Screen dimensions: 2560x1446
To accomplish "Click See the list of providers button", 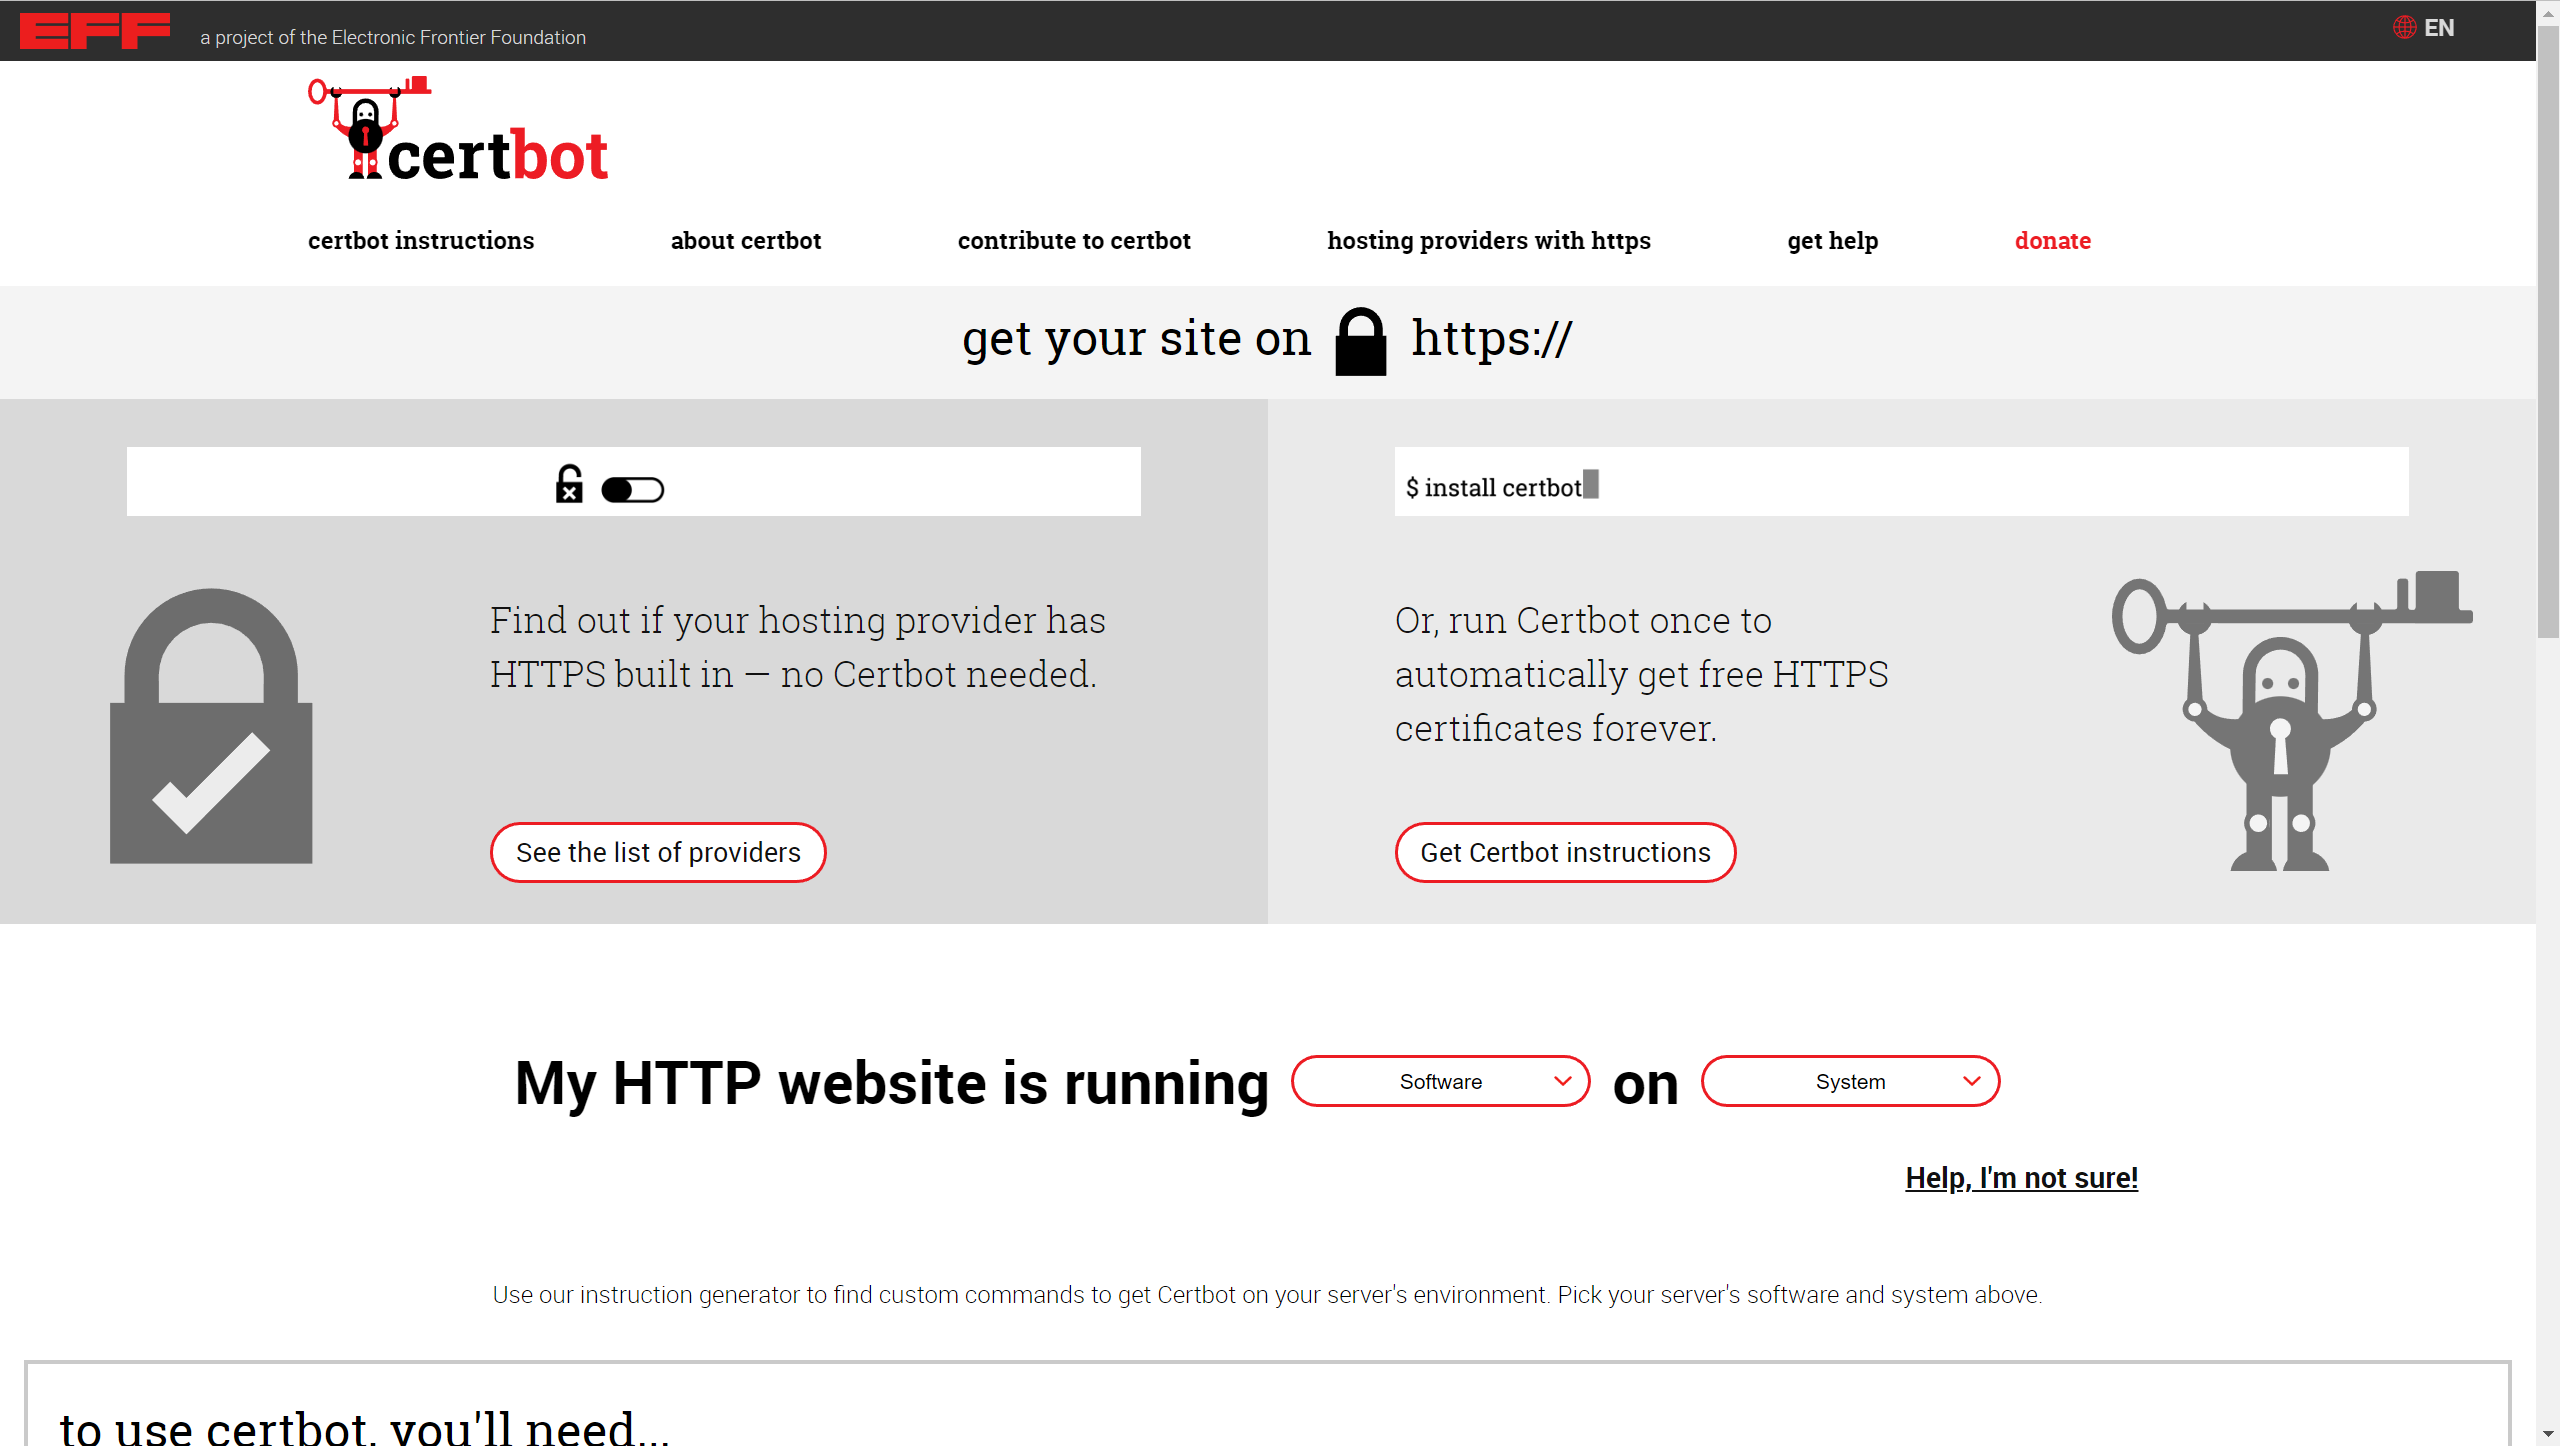I will [658, 853].
